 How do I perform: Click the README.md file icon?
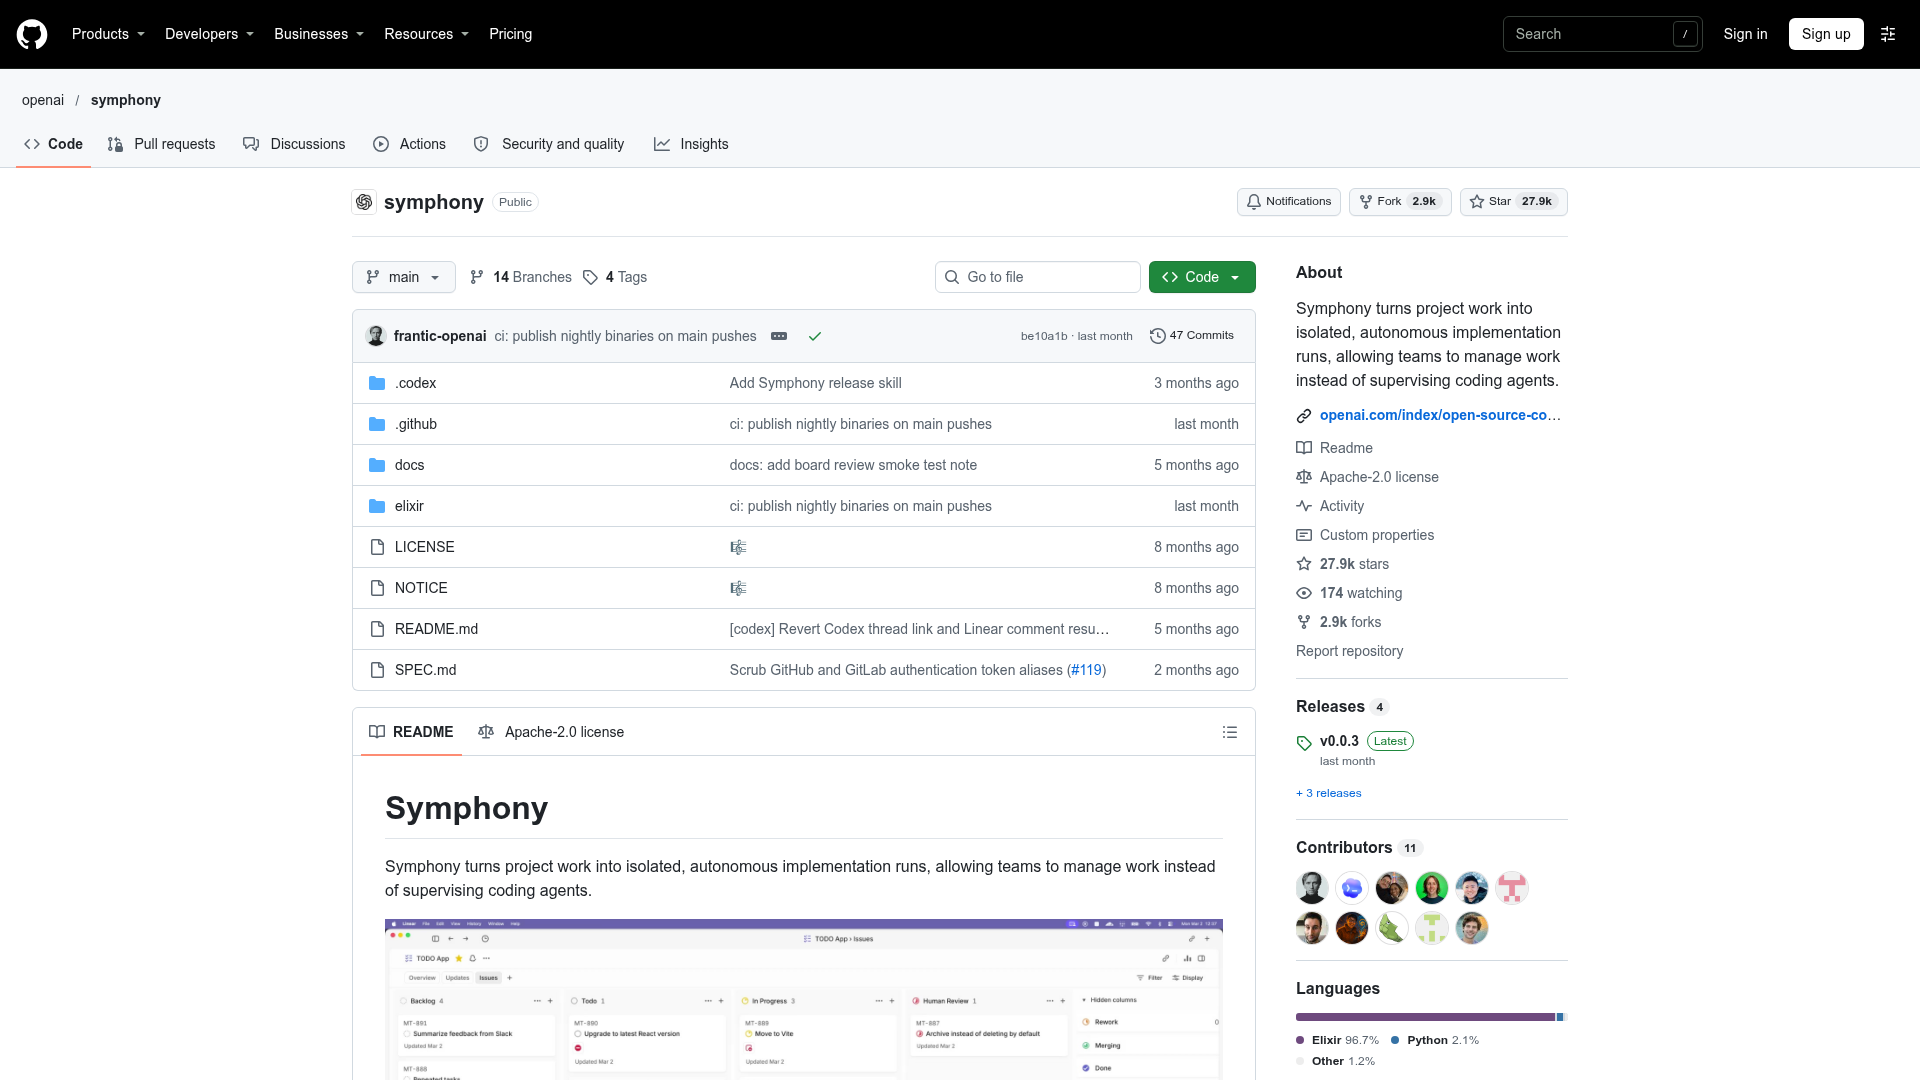377,629
